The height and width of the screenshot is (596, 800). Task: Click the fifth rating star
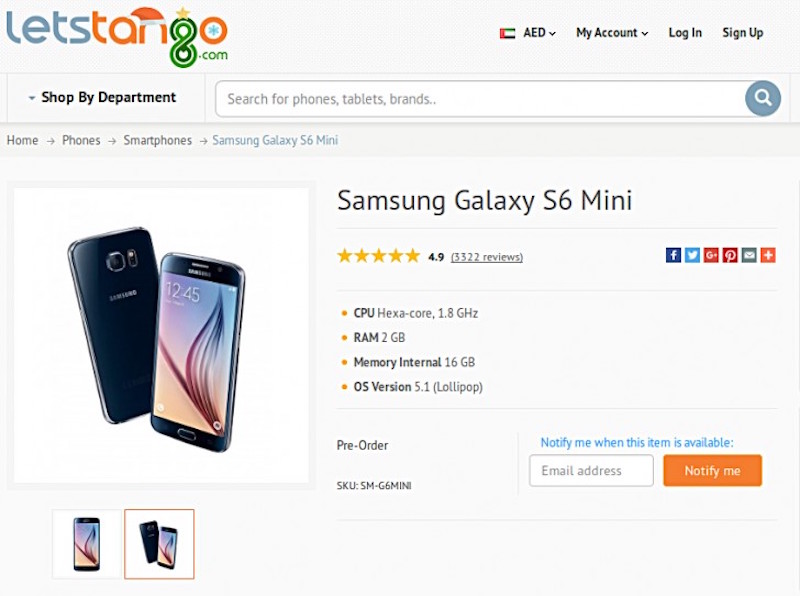[413, 255]
